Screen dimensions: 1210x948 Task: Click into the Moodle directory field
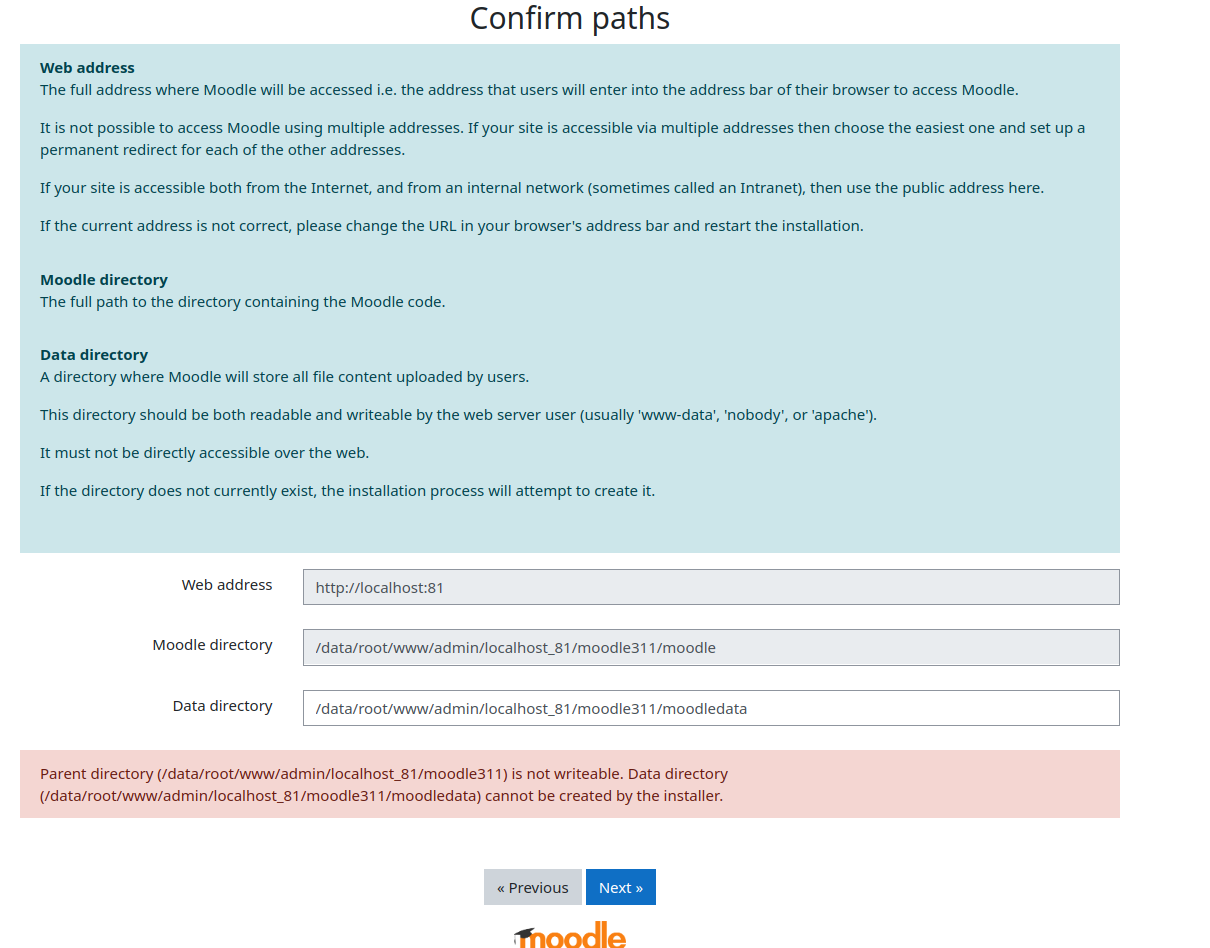(710, 647)
